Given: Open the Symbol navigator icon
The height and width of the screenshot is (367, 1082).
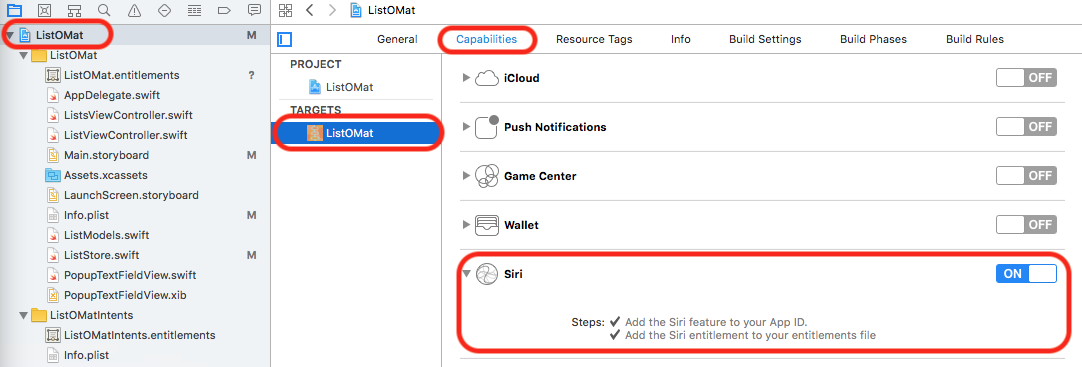Looking at the screenshot, I should click(74, 10).
